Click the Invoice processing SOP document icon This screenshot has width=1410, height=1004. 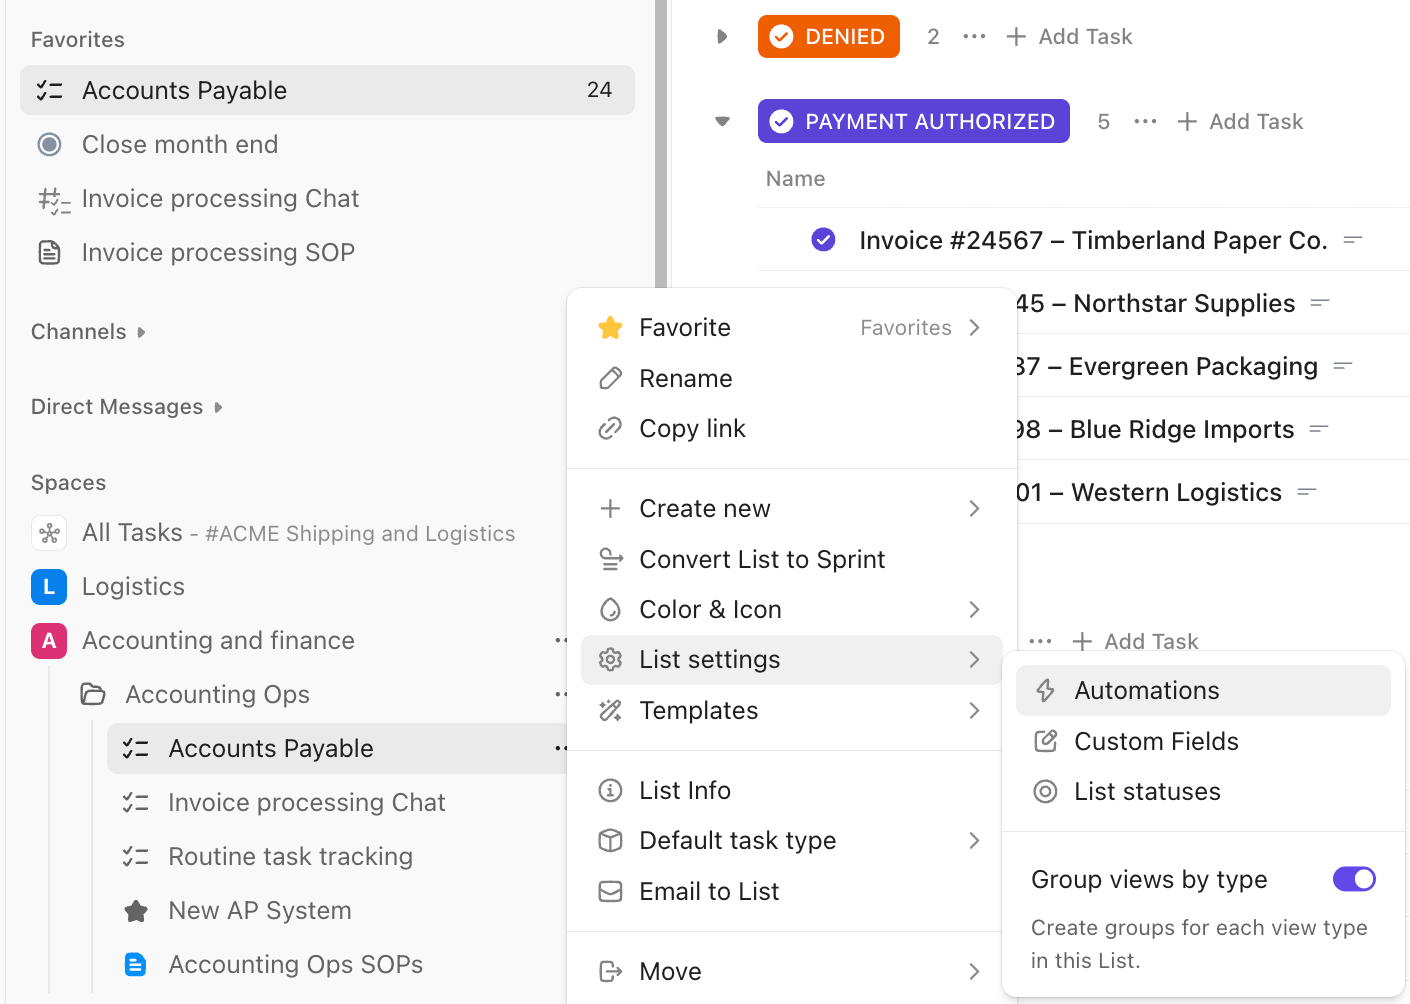(50, 252)
